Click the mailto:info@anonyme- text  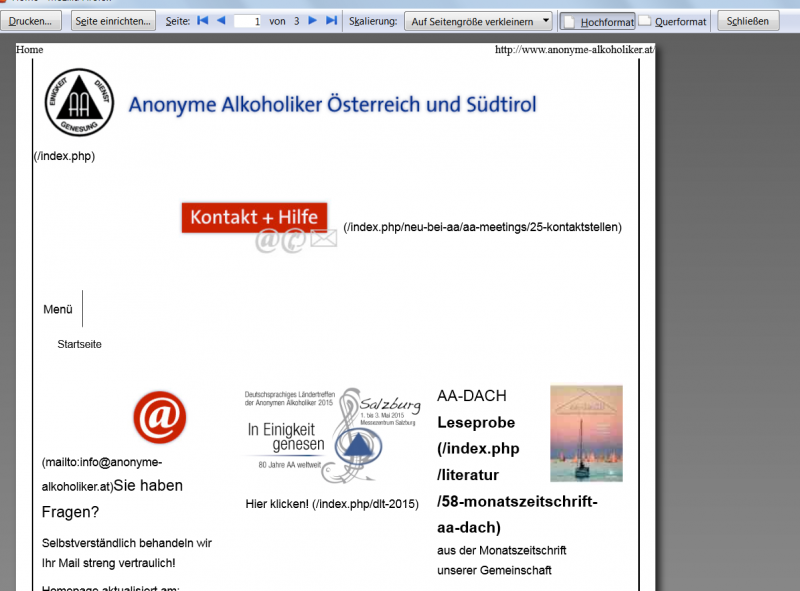point(102,462)
